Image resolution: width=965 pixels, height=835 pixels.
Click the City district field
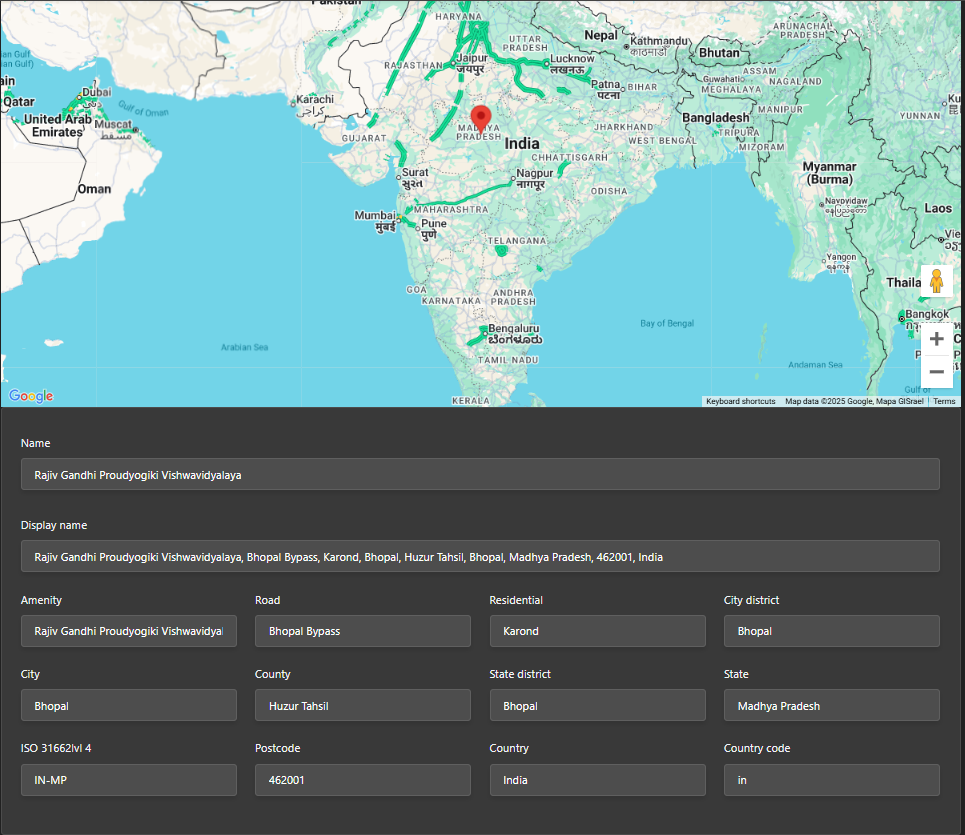(x=831, y=631)
